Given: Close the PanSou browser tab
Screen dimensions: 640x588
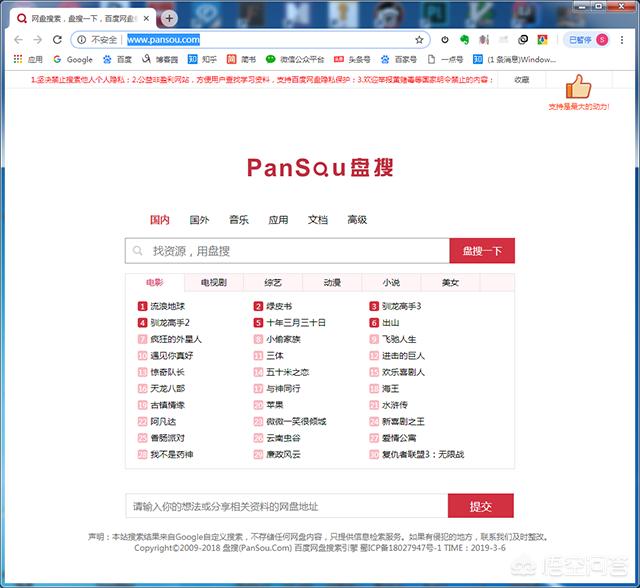Looking at the screenshot, I should [146, 18].
